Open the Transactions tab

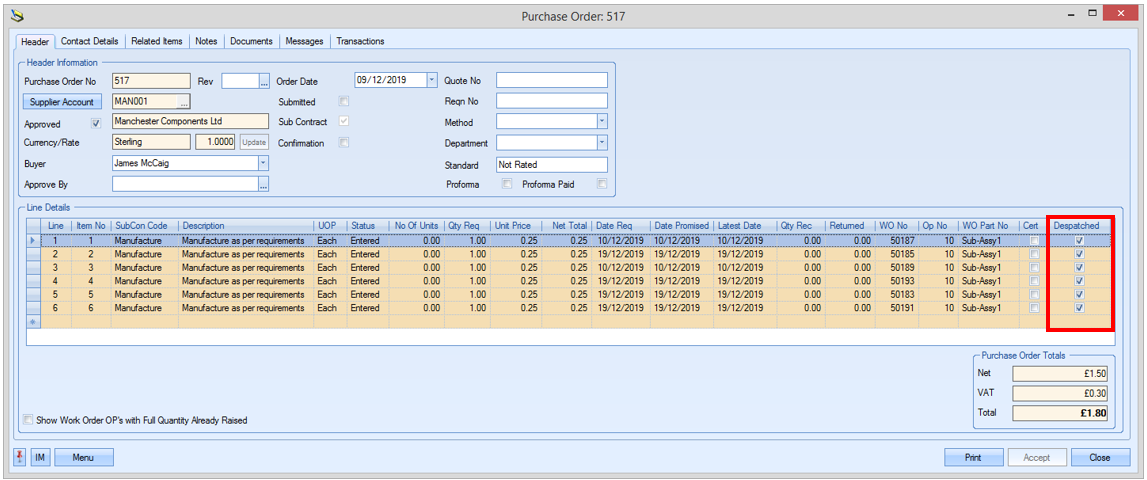[x=360, y=41]
